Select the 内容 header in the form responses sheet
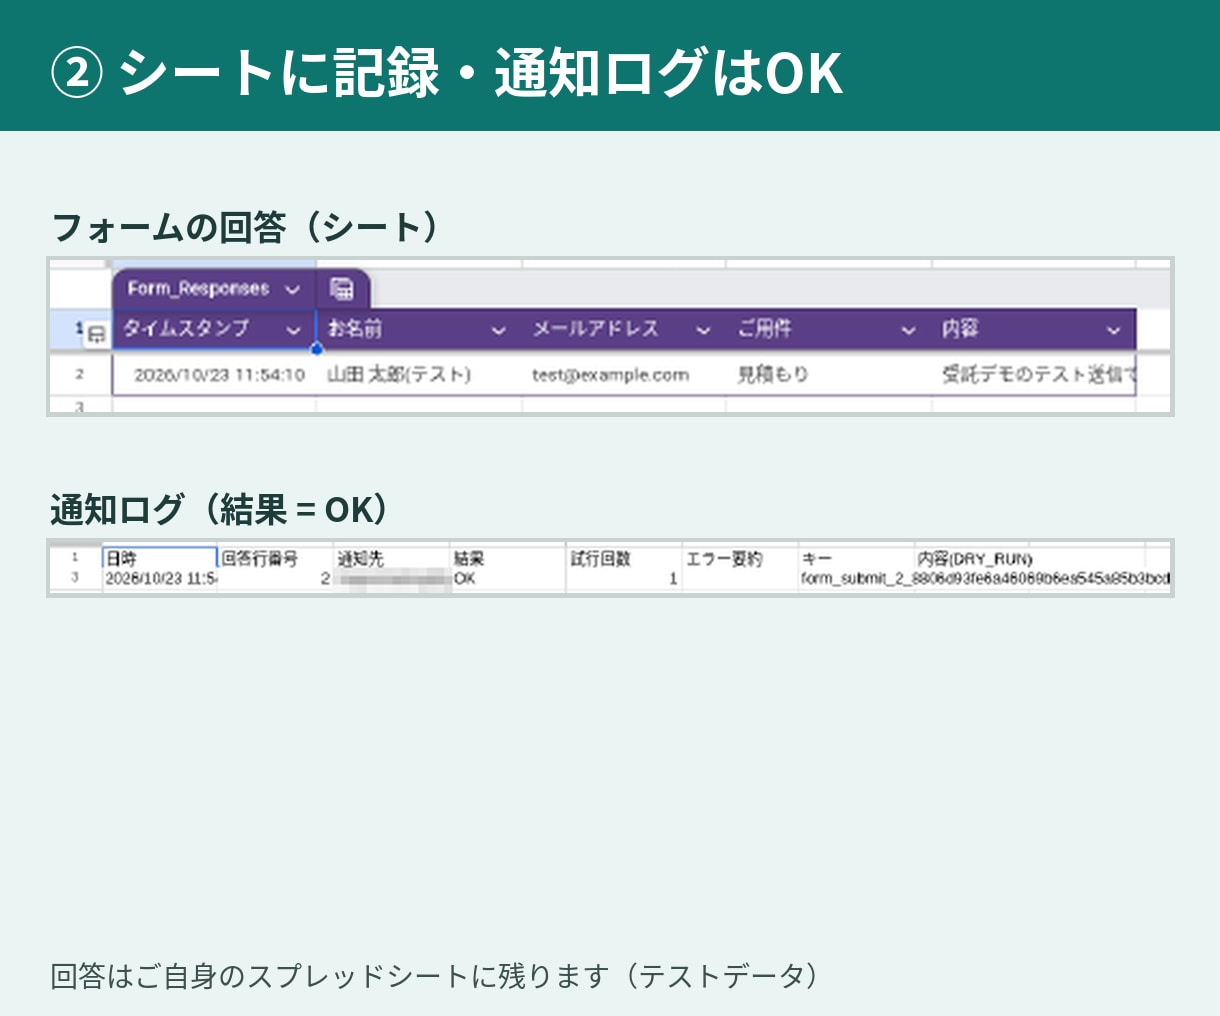The width and height of the screenshot is (1220, 1016). (x=1034, y=329)
